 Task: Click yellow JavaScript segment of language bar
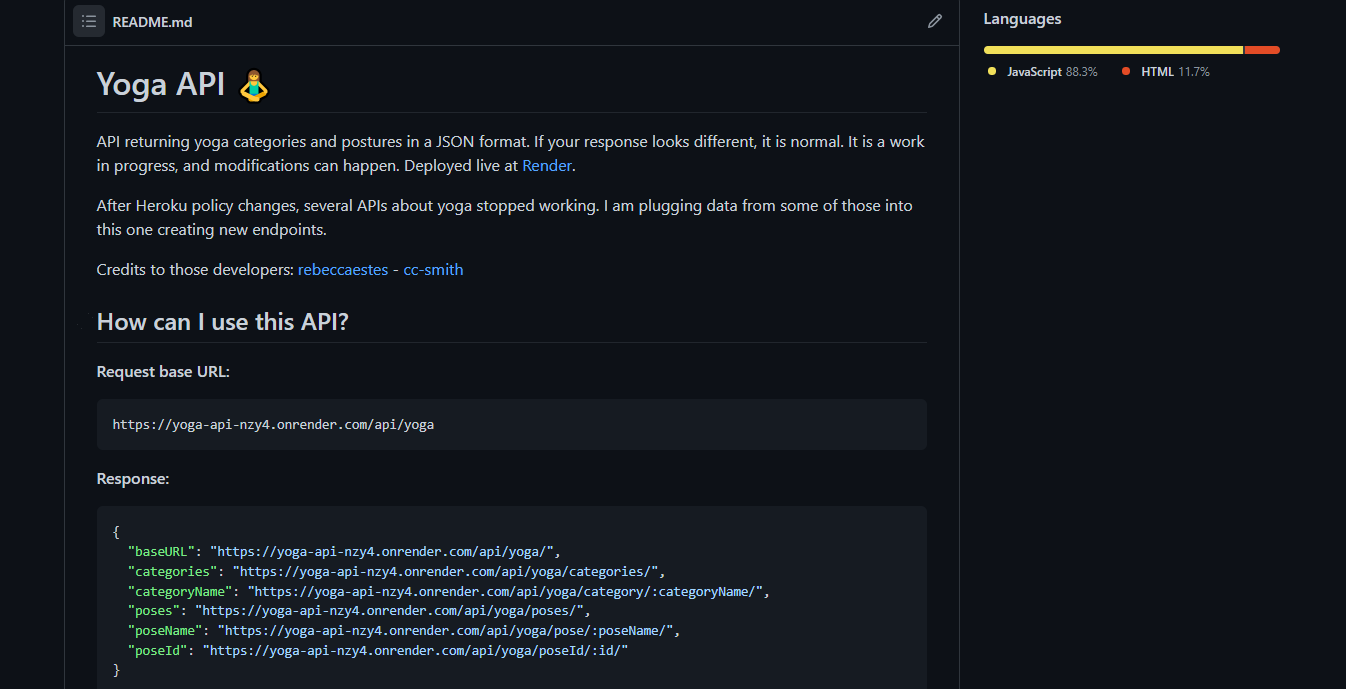point(1113,50)
